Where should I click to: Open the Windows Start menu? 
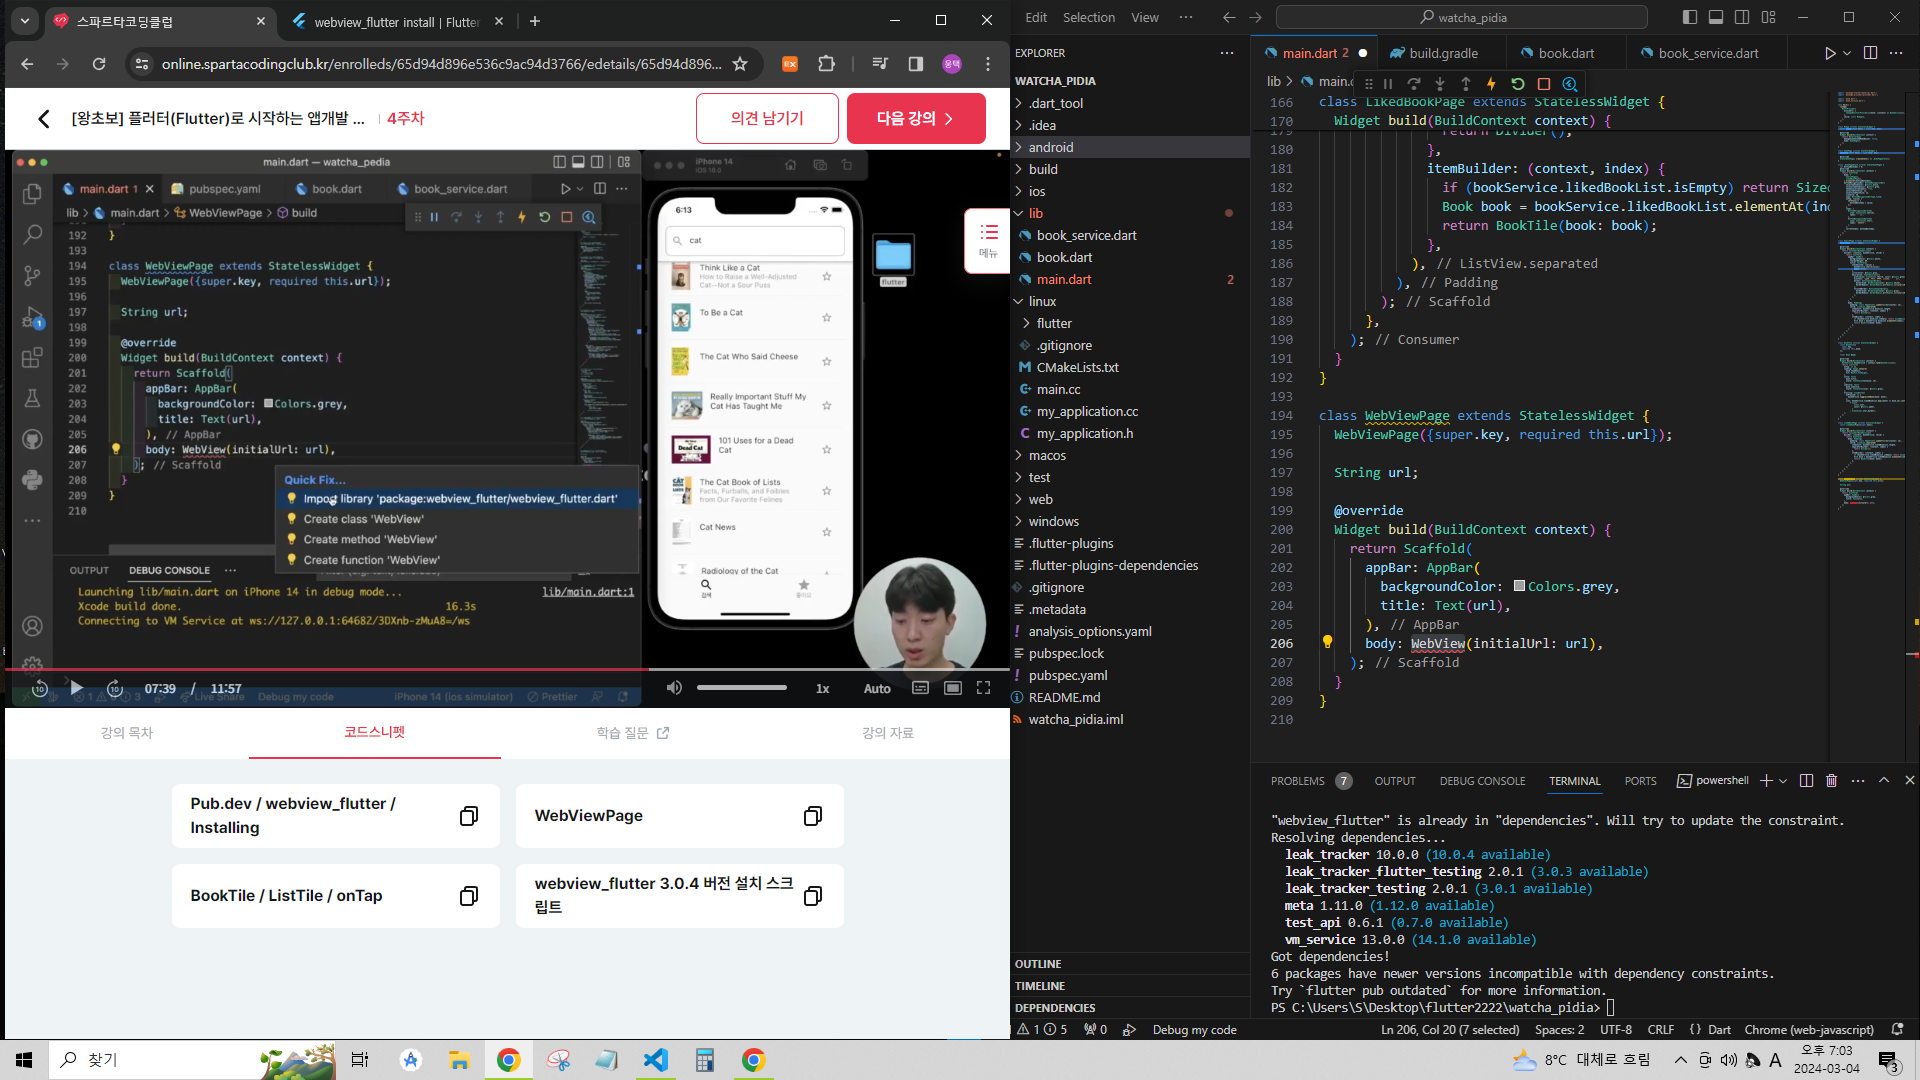[24, 1060]
